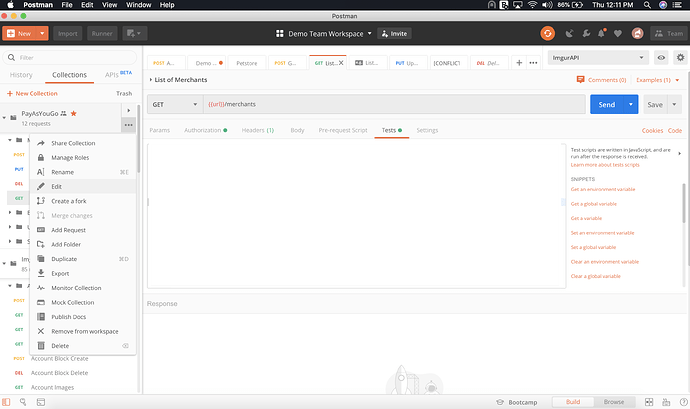Close the List of Merchants request tab
Screen dimensions: 690x409
pyautogui.click(x=341, y=63)
